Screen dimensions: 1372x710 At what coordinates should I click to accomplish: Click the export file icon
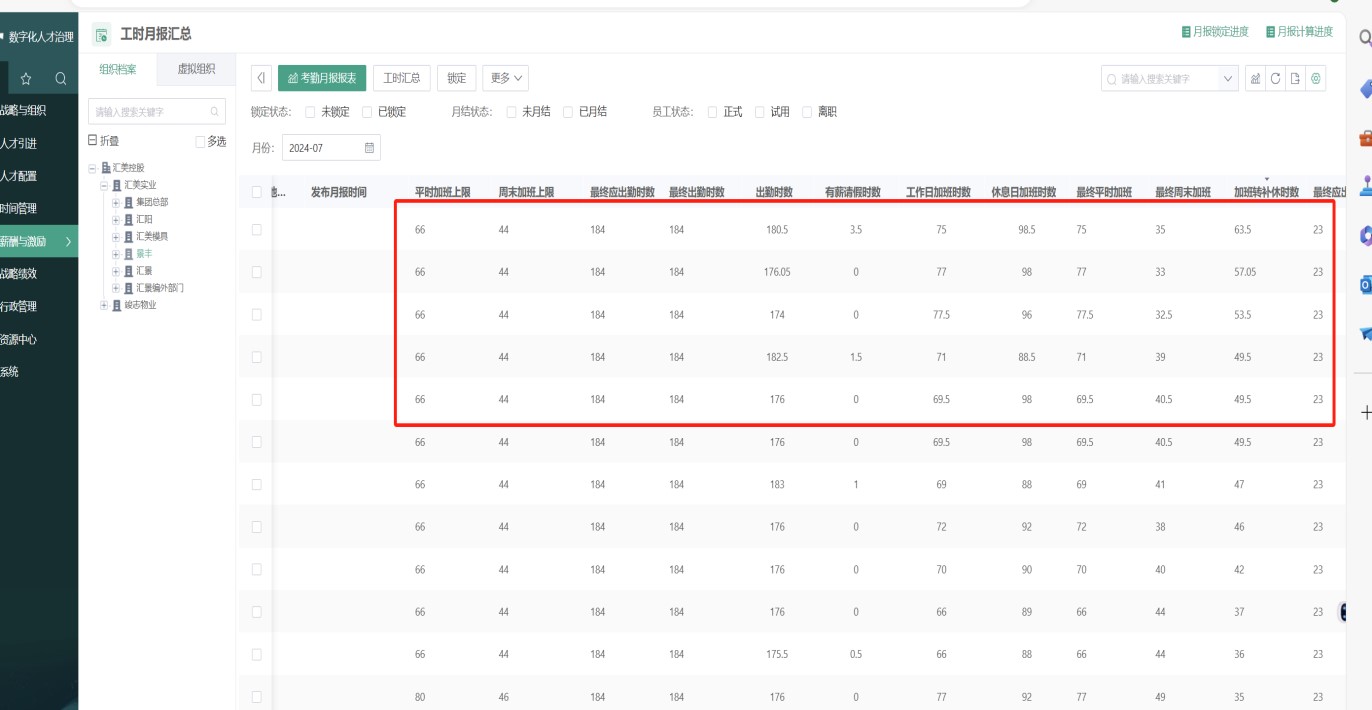click(x=1295, y=79)
